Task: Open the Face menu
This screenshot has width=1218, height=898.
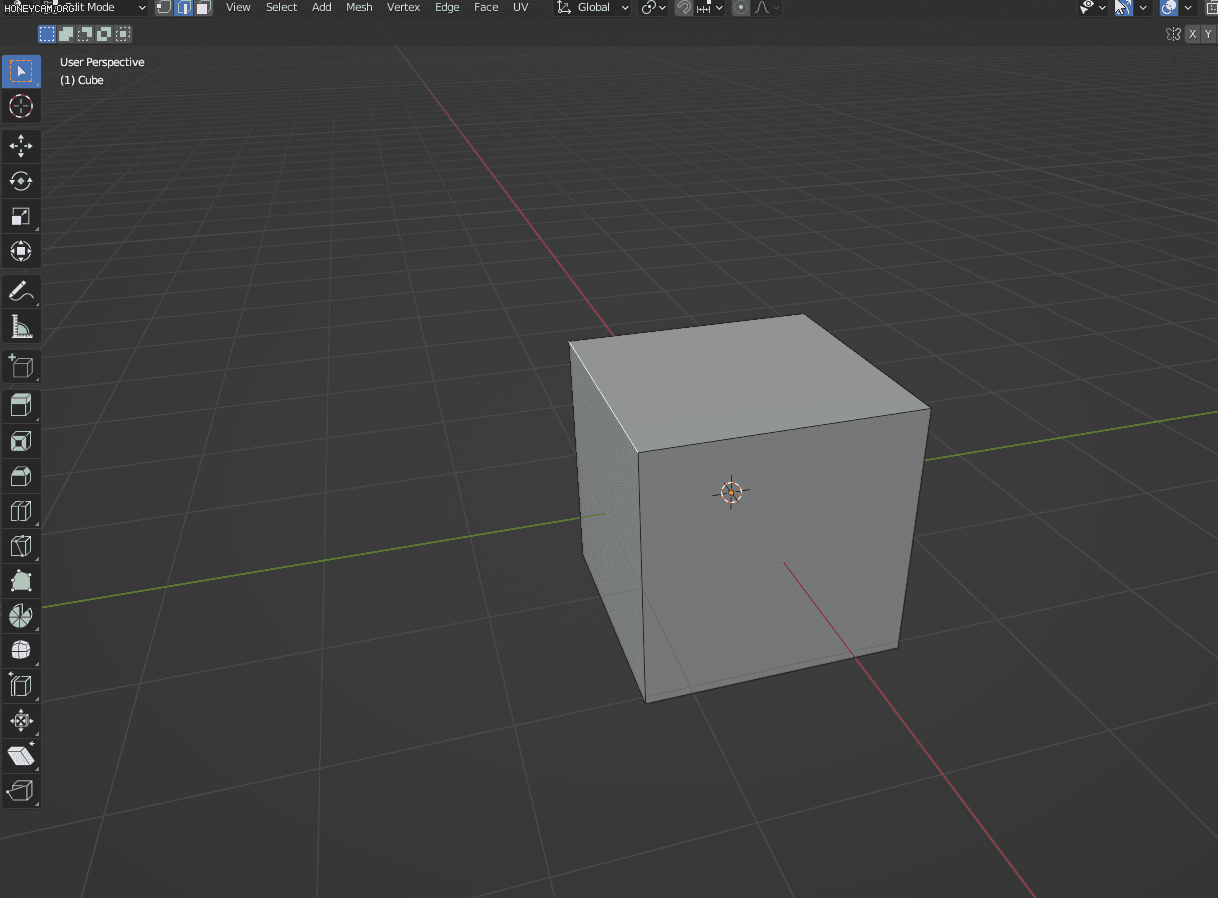Action: coord(486,8)
